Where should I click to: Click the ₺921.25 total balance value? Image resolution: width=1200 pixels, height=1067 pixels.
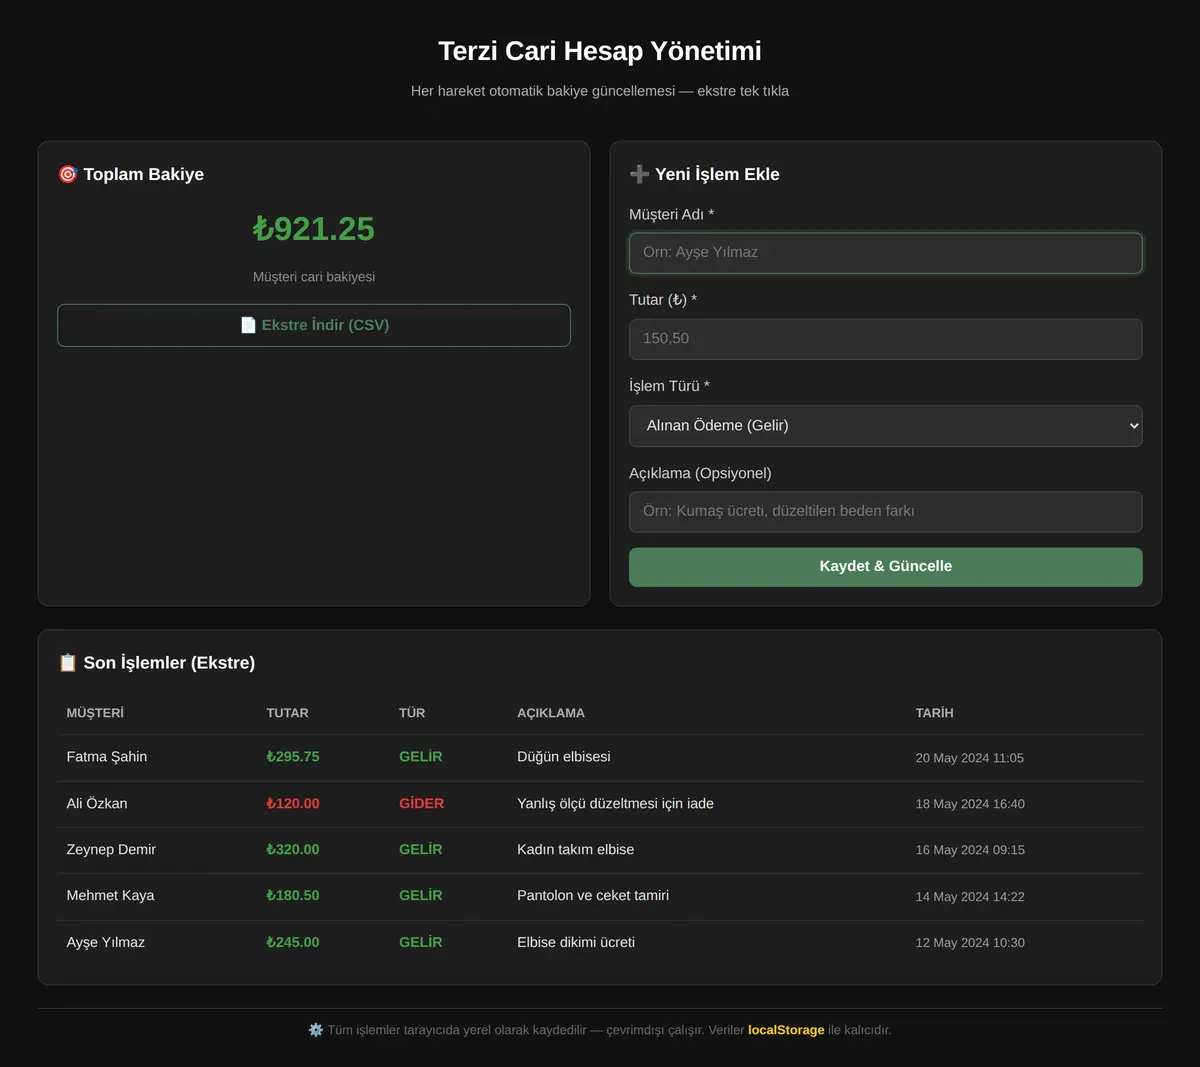pyautogui.click(x=314, y=229)
